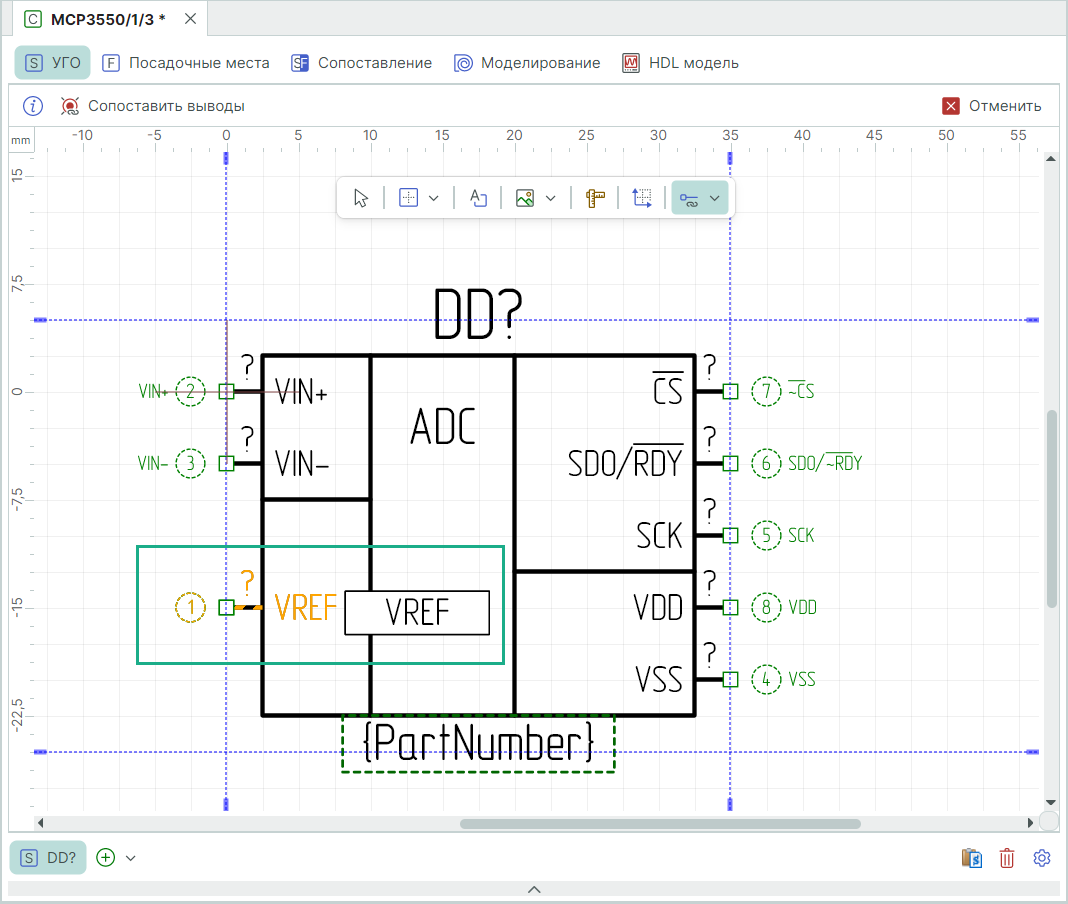Select the arrow pointer tool
The image size is (1068, 904).
[361, 198]
